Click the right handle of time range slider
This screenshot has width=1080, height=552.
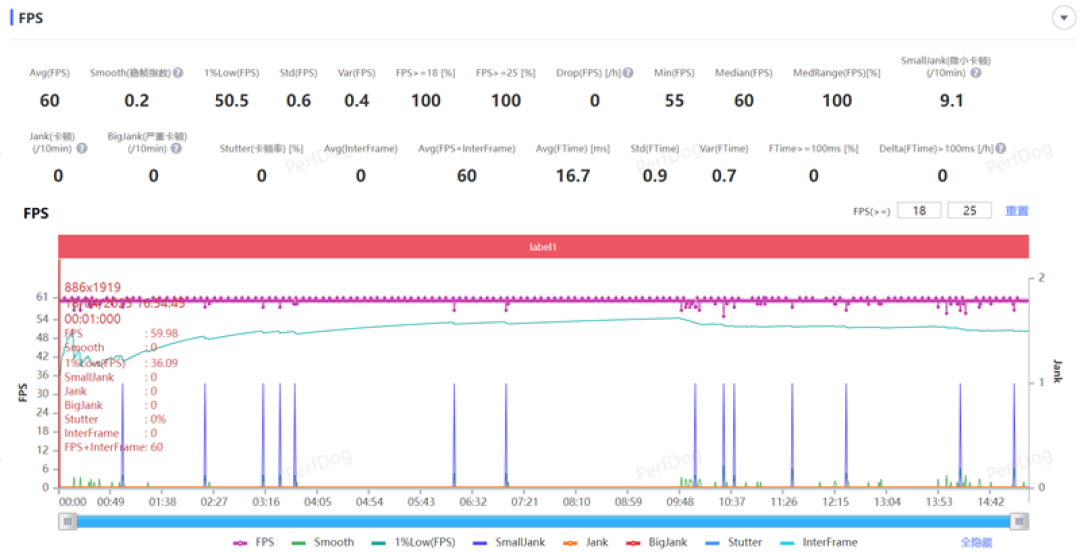[x=1019, y=522]
